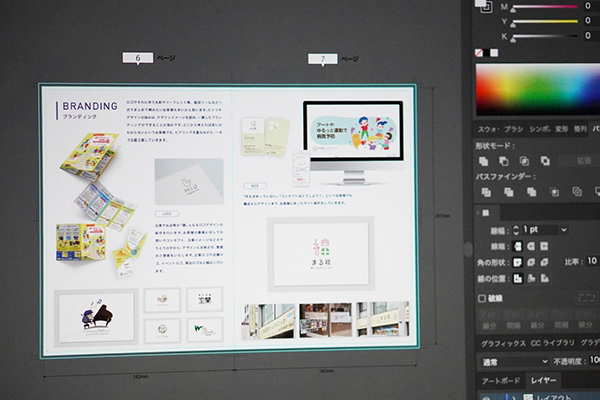Click the Y yellow slider track
The image size is (600, 400).
coord(546,21)
